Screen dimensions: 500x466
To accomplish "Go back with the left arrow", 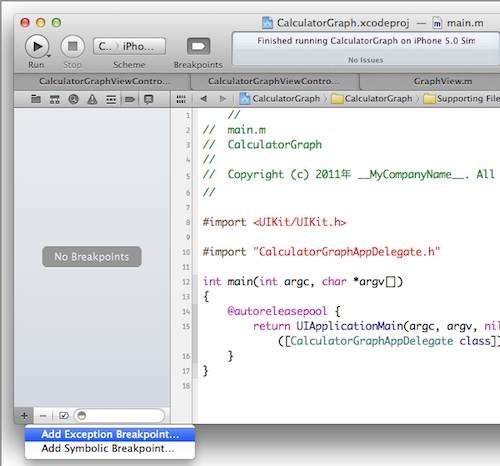I will [x=204, y=99].
